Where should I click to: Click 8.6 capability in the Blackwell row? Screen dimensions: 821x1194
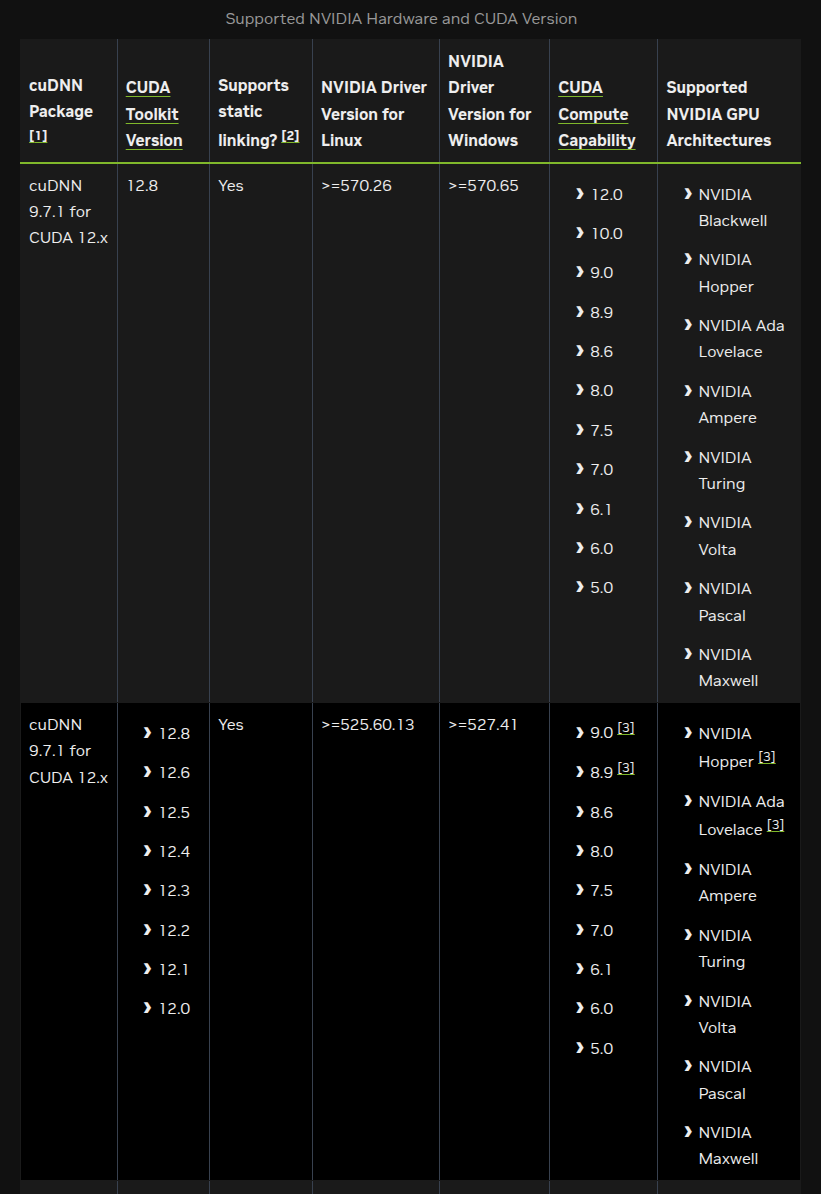602,352
